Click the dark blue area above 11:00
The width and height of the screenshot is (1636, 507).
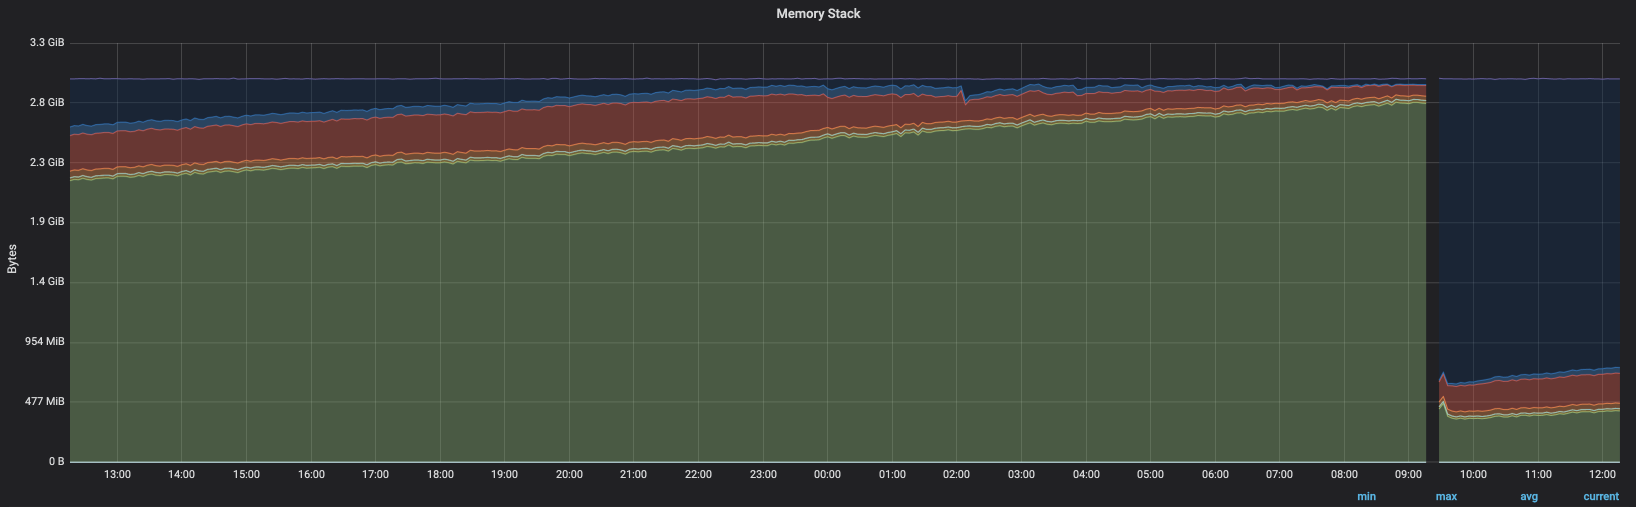1538,220
